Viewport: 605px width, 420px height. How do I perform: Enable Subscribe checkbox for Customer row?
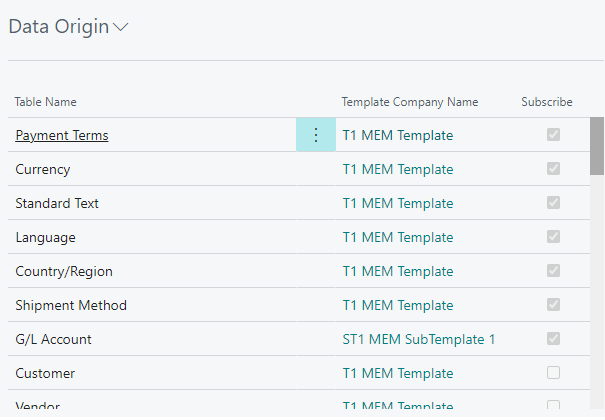(x=553, y=373)
